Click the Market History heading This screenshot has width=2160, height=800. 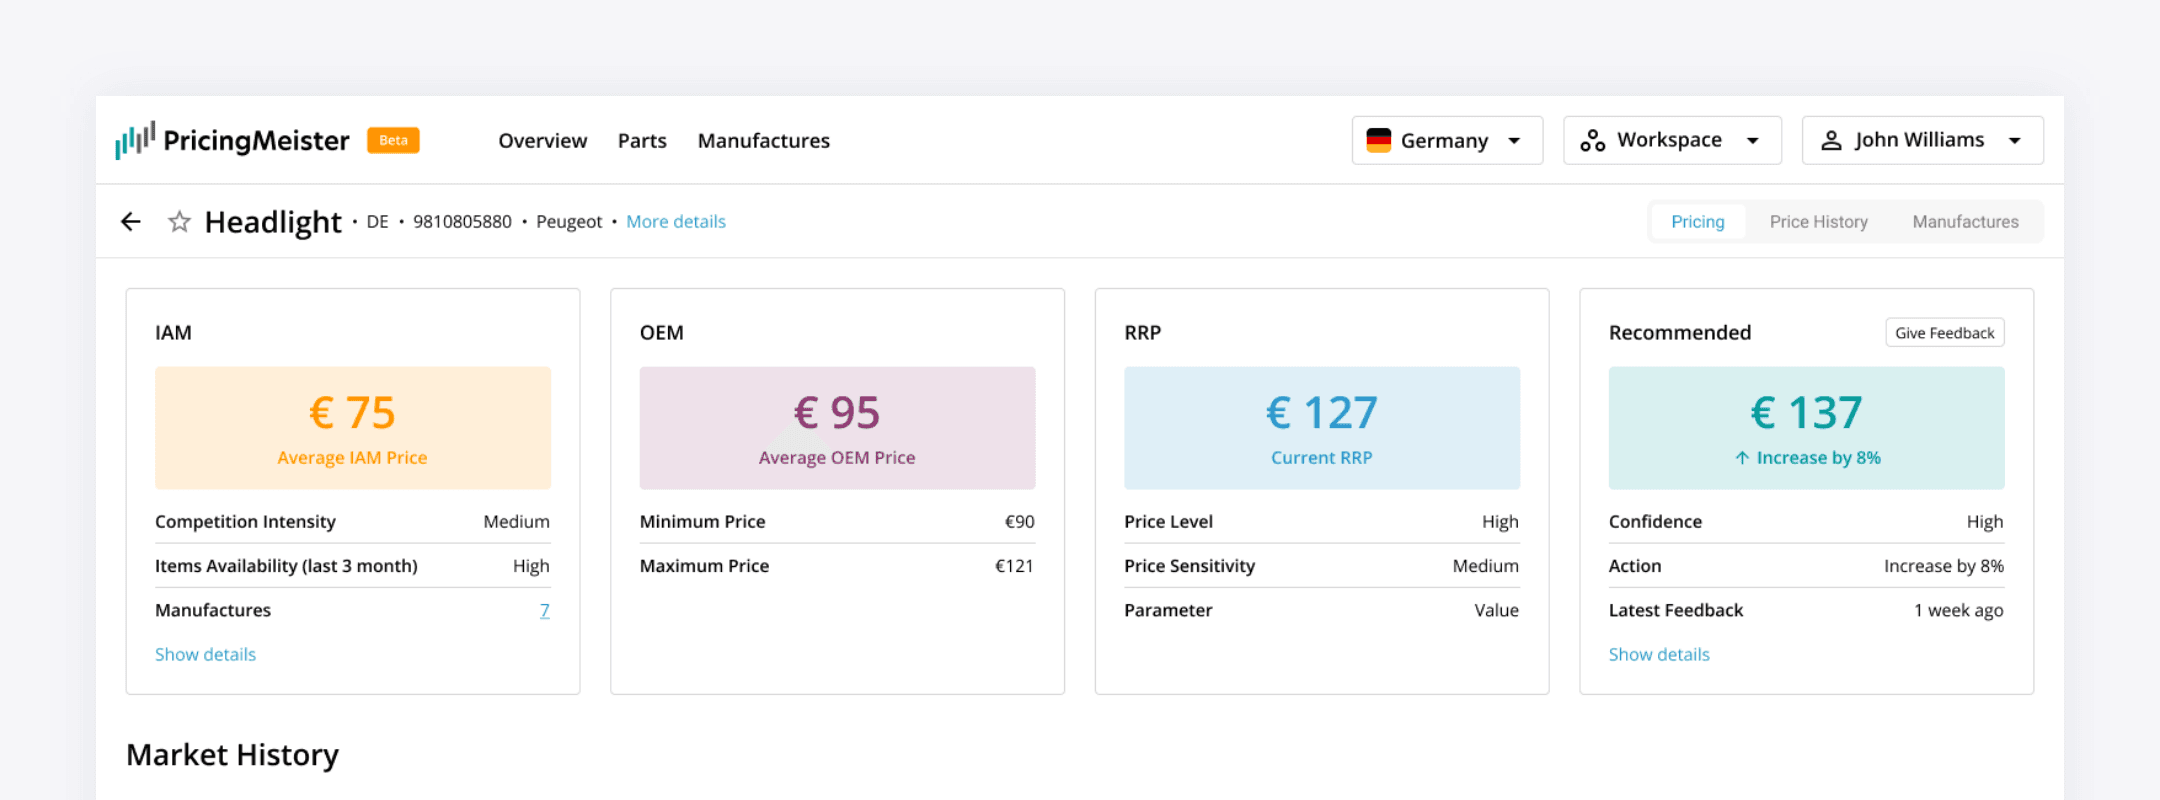point(232,755)
